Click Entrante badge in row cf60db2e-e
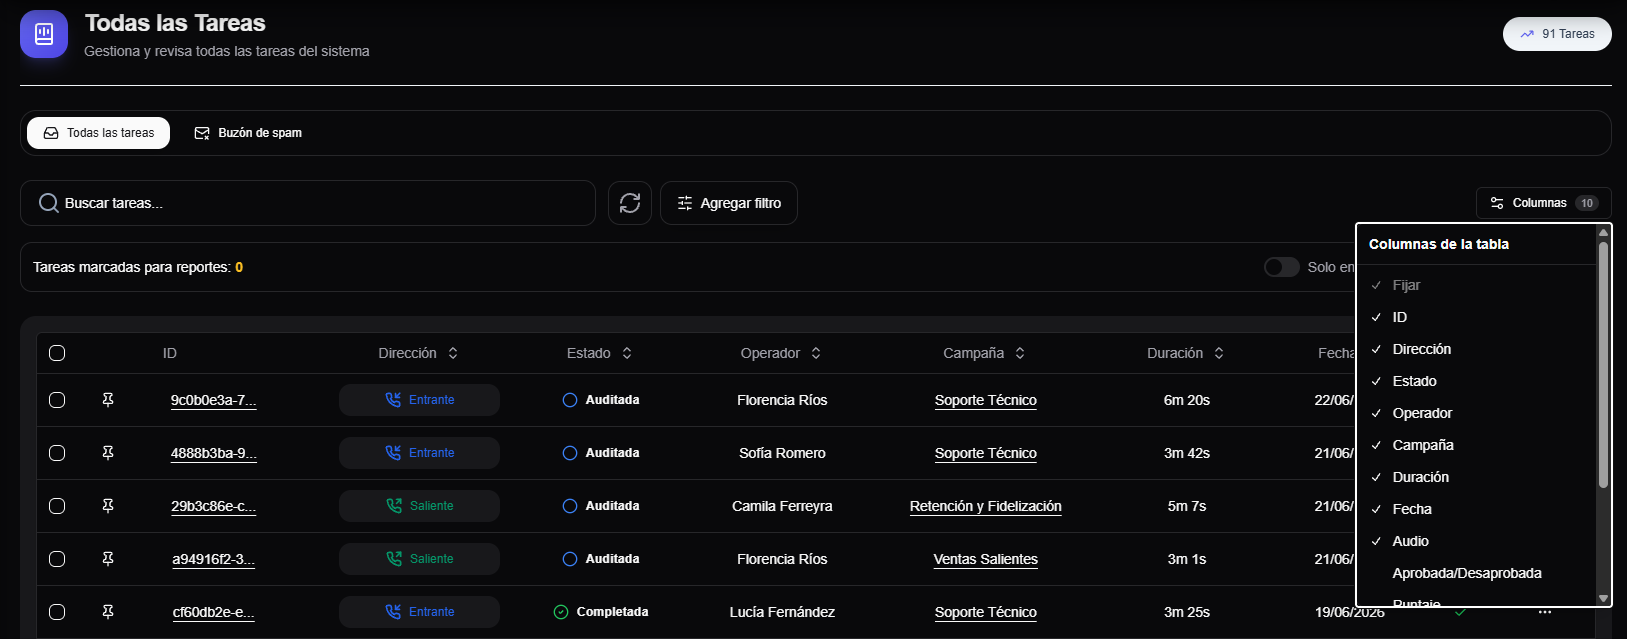Image resolution: width=1627 pixels, height=639 pixels. [419, 612]
